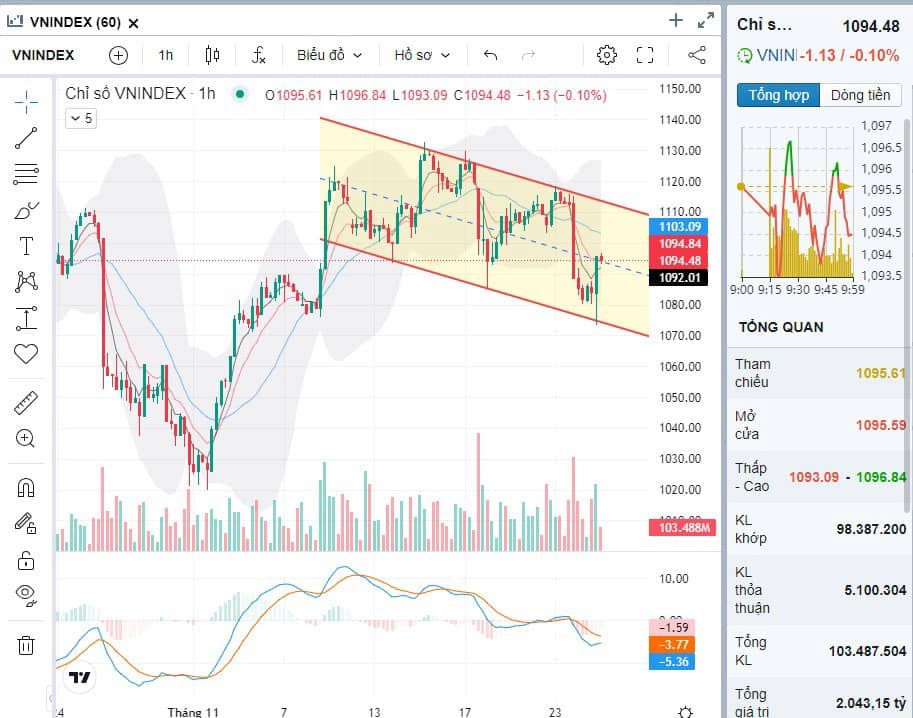Select the Tổng hợp tab
This screenshot has height=718, width=913.
pyautogui.click(x=778, y=95)
